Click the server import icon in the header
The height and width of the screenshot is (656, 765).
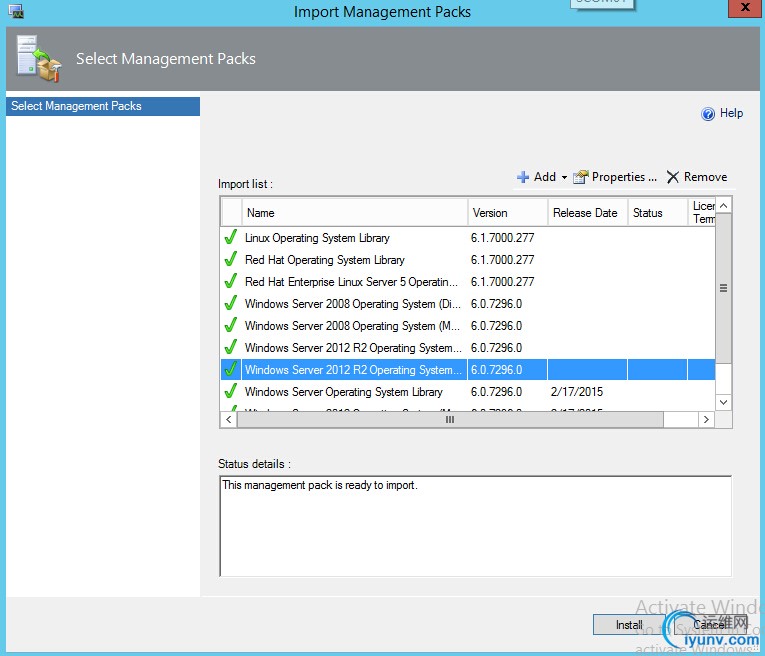pyautogui.click(x=38, y=58)
